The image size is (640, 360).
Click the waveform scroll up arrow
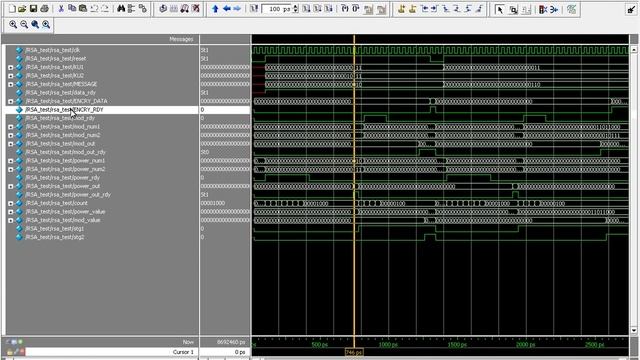coord(634,49)
